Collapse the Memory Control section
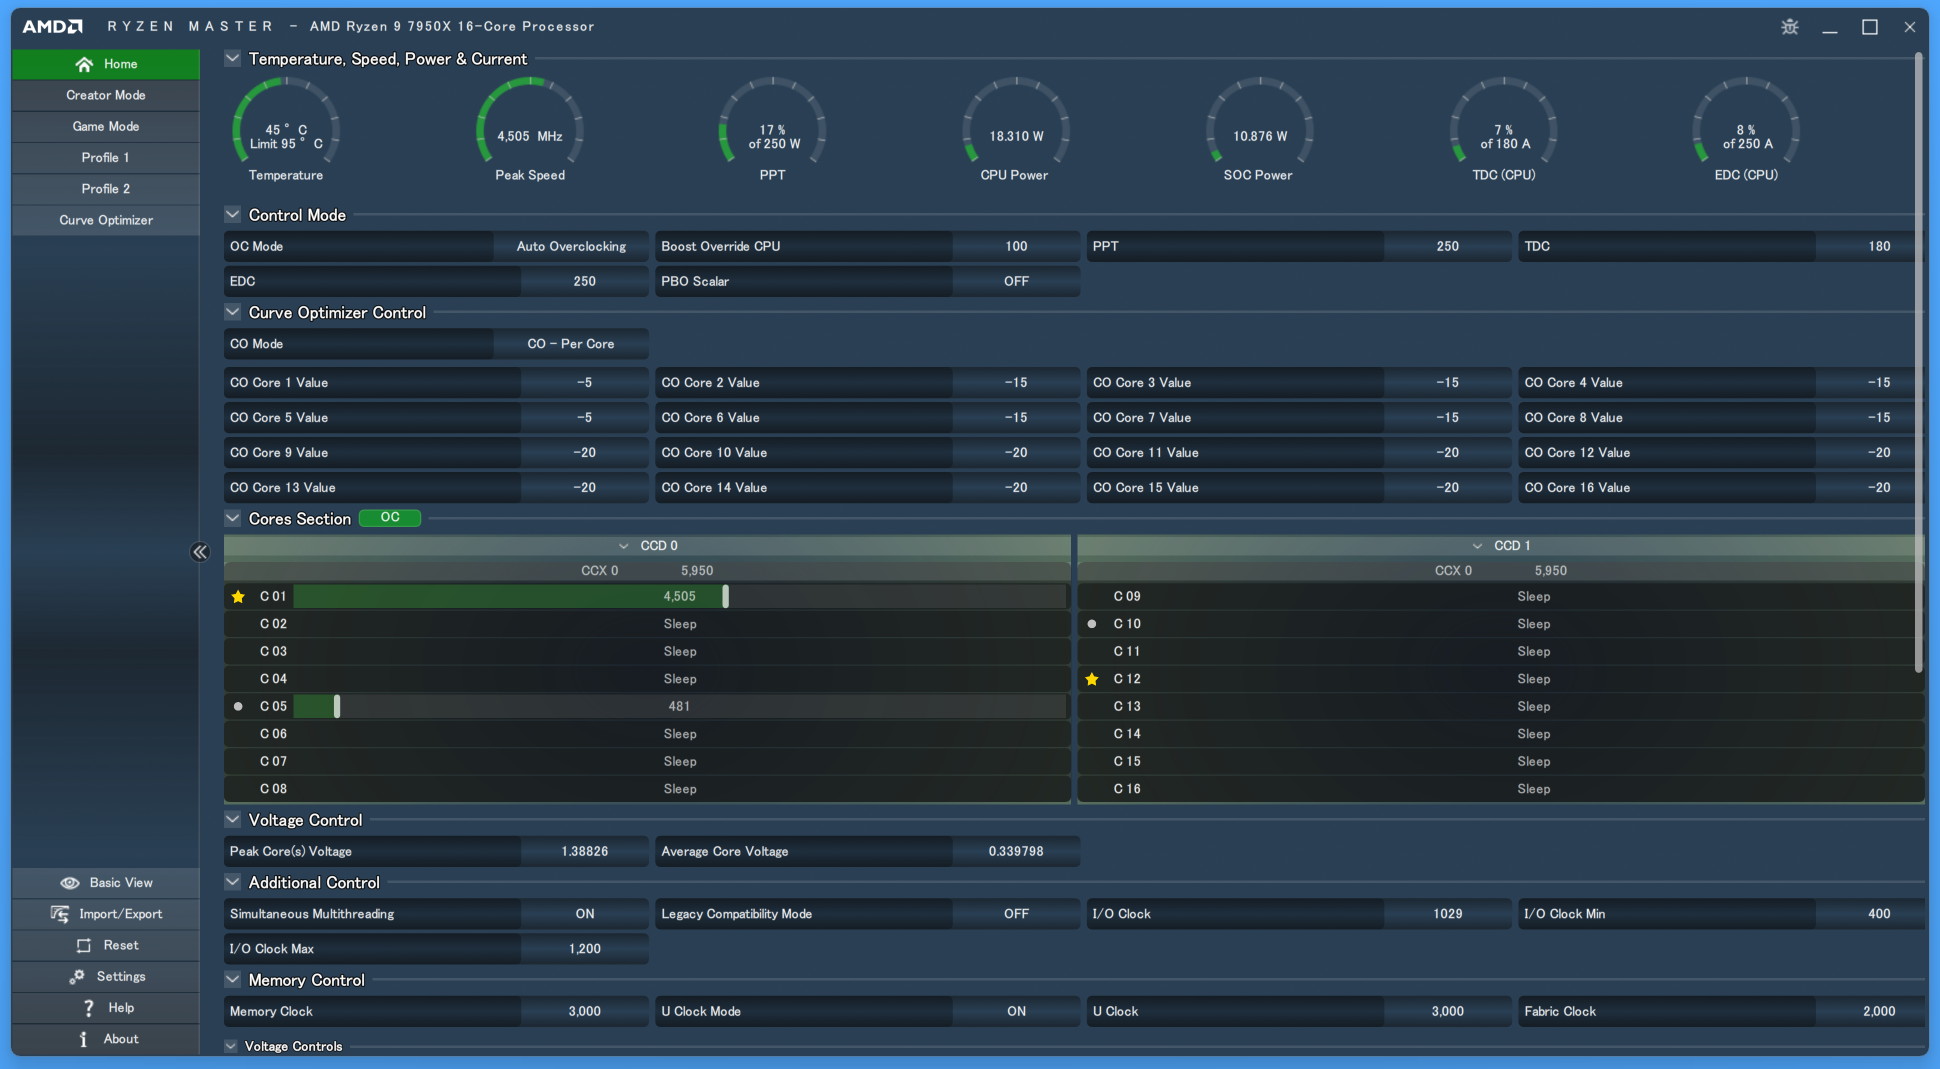 (232, 981)
